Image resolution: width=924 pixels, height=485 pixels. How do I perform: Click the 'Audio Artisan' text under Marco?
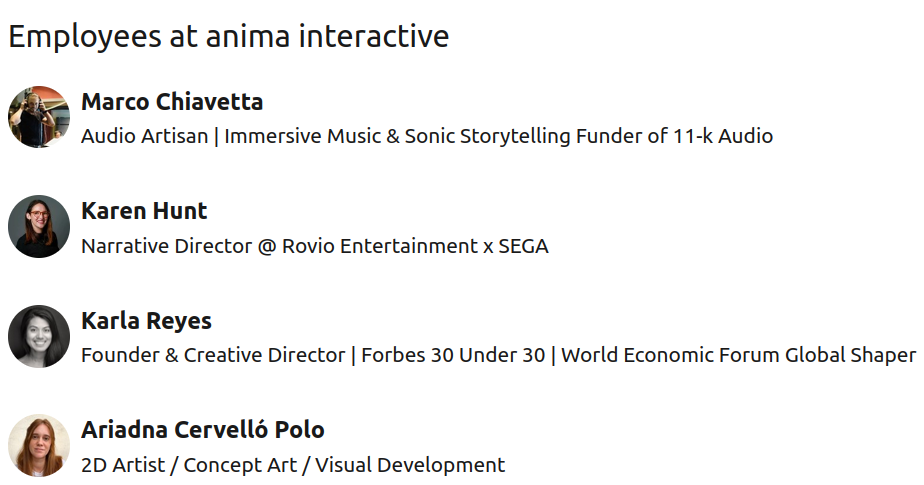[144, 136]
